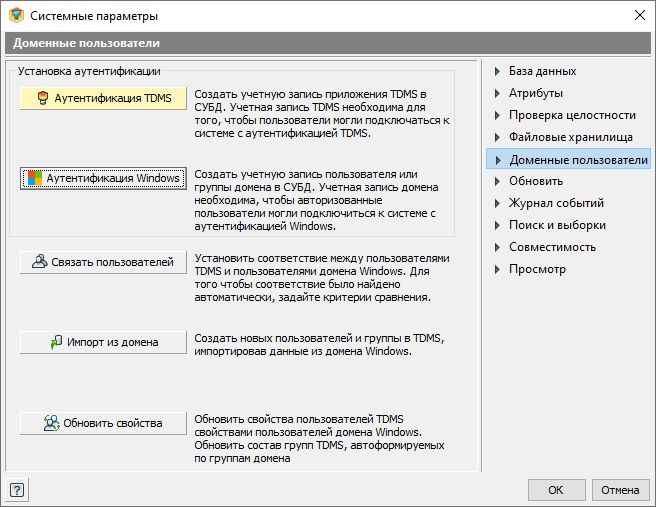Open the Файловые хранилища section
This screenshot has height=507, width=656.
(571, 137)
